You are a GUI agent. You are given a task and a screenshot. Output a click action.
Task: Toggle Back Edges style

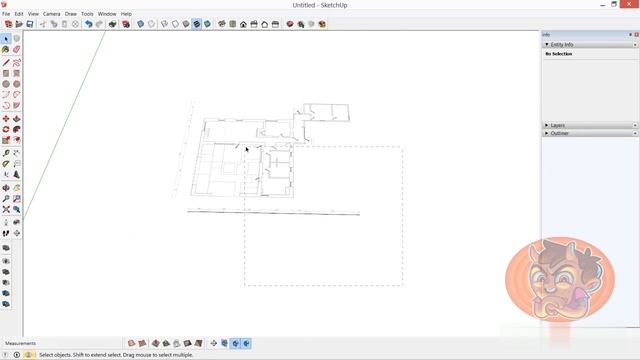[151, 24]
